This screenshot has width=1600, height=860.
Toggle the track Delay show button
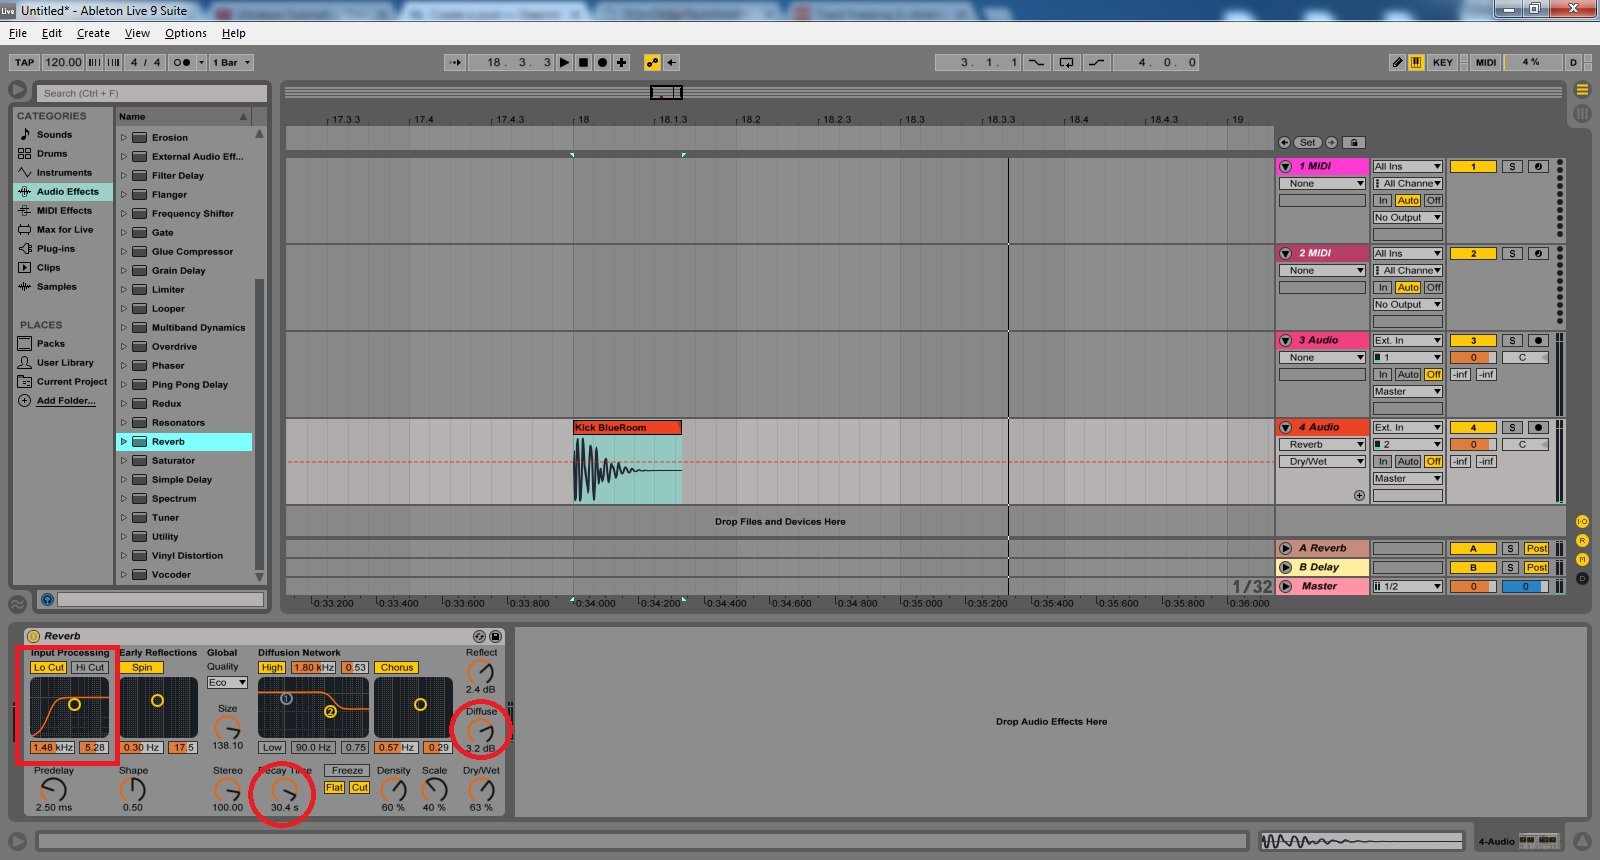coord(1582,578)
